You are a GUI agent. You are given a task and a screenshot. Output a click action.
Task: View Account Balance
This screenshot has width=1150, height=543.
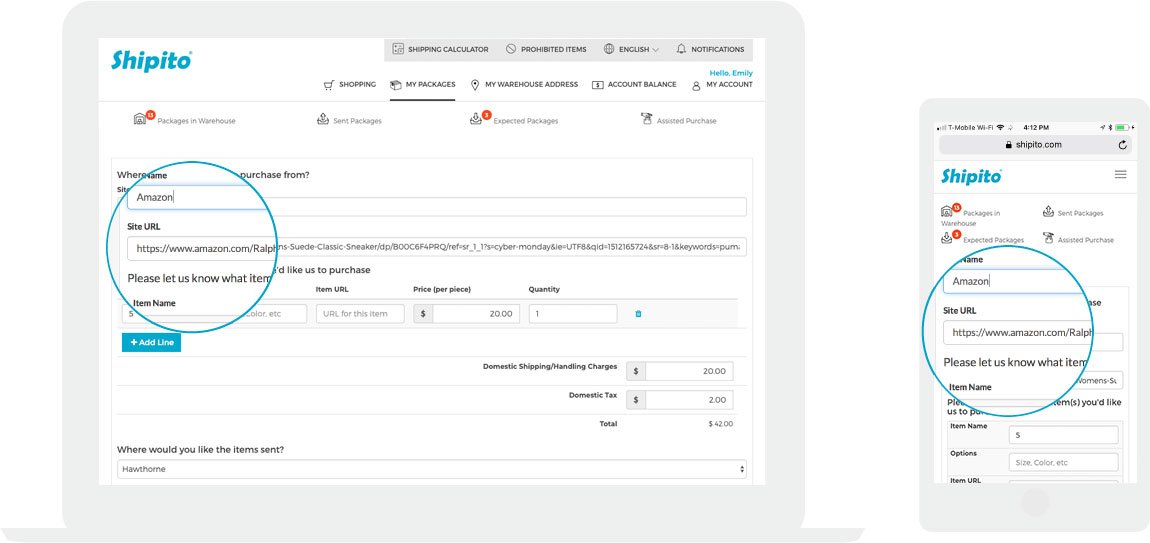(634, 85)
